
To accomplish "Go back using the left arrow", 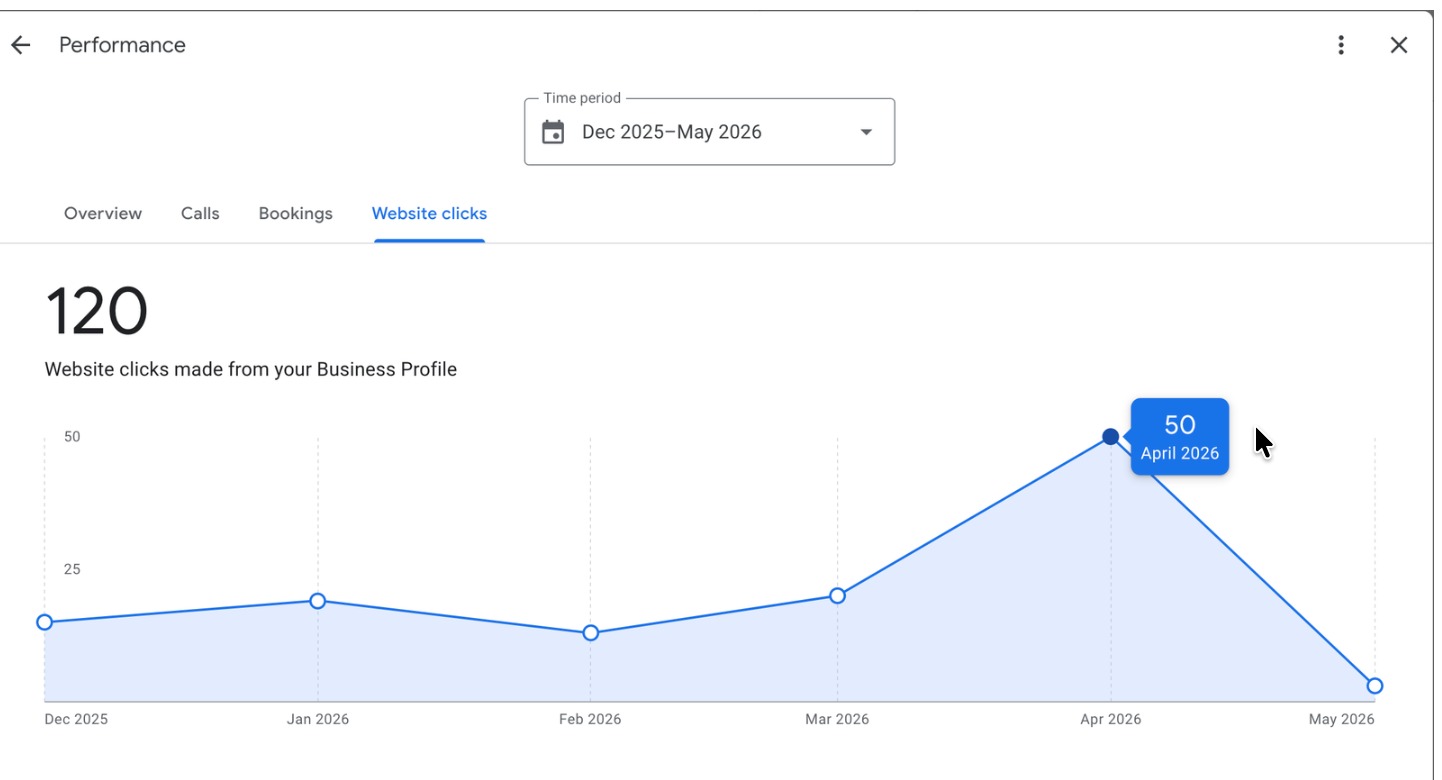I will 20,45.
